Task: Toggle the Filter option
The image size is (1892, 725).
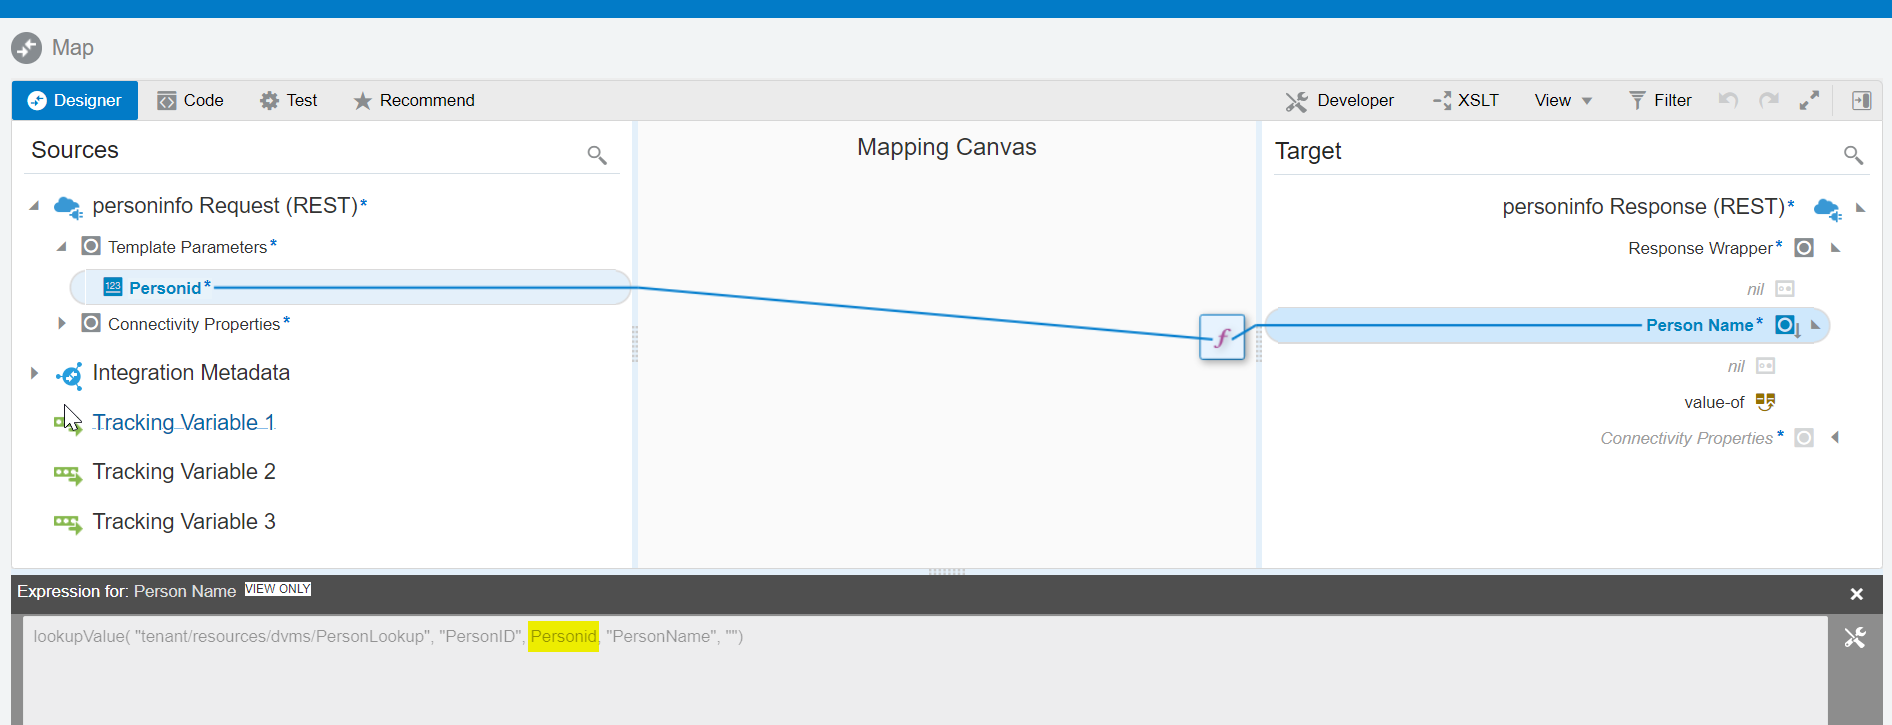Action: point(1660,100)
